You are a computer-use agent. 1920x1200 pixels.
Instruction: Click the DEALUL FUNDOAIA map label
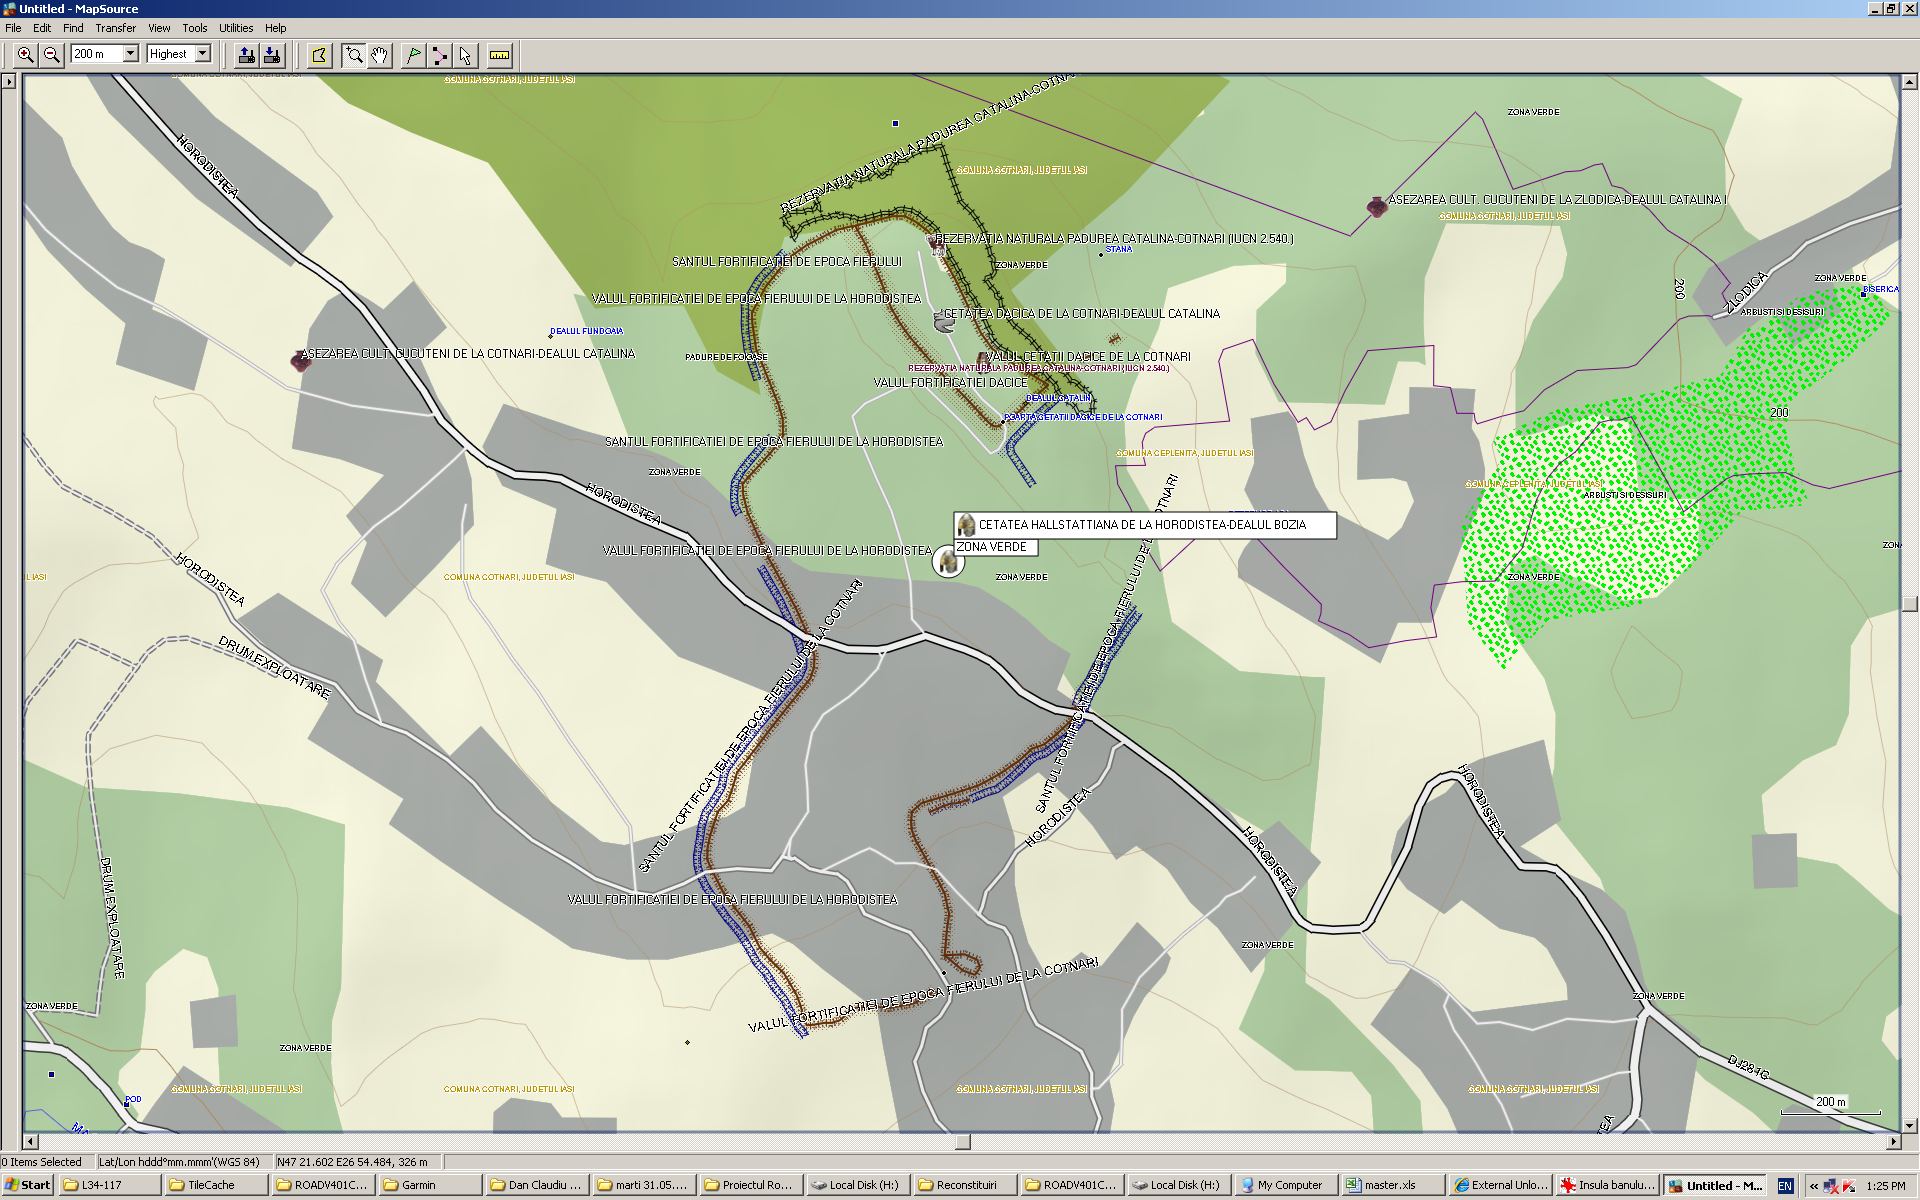pos(586,331)
